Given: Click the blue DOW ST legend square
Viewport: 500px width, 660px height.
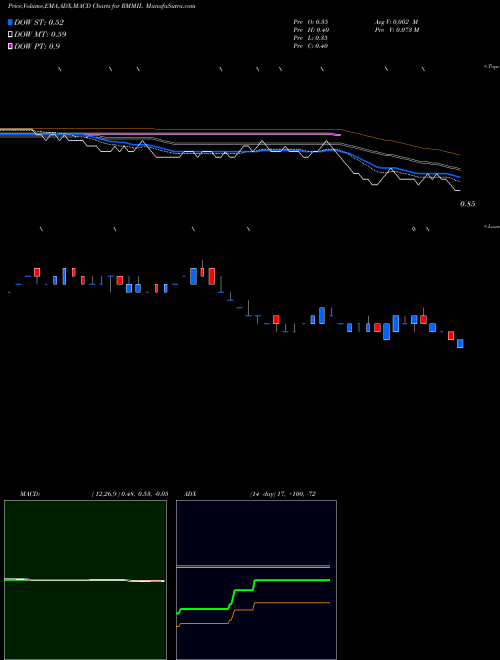Looking at the screenshot, I should click(x=10, y=22).
